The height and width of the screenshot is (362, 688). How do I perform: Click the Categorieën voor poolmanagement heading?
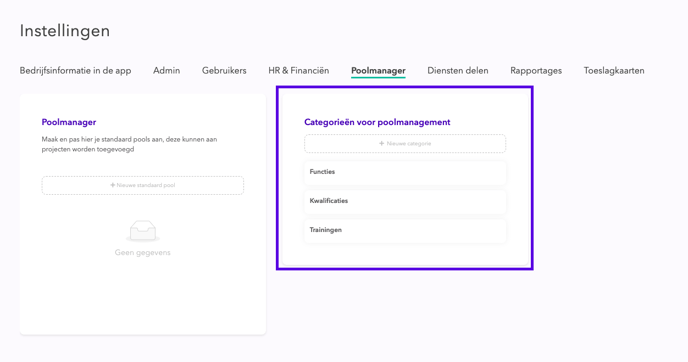377,122
